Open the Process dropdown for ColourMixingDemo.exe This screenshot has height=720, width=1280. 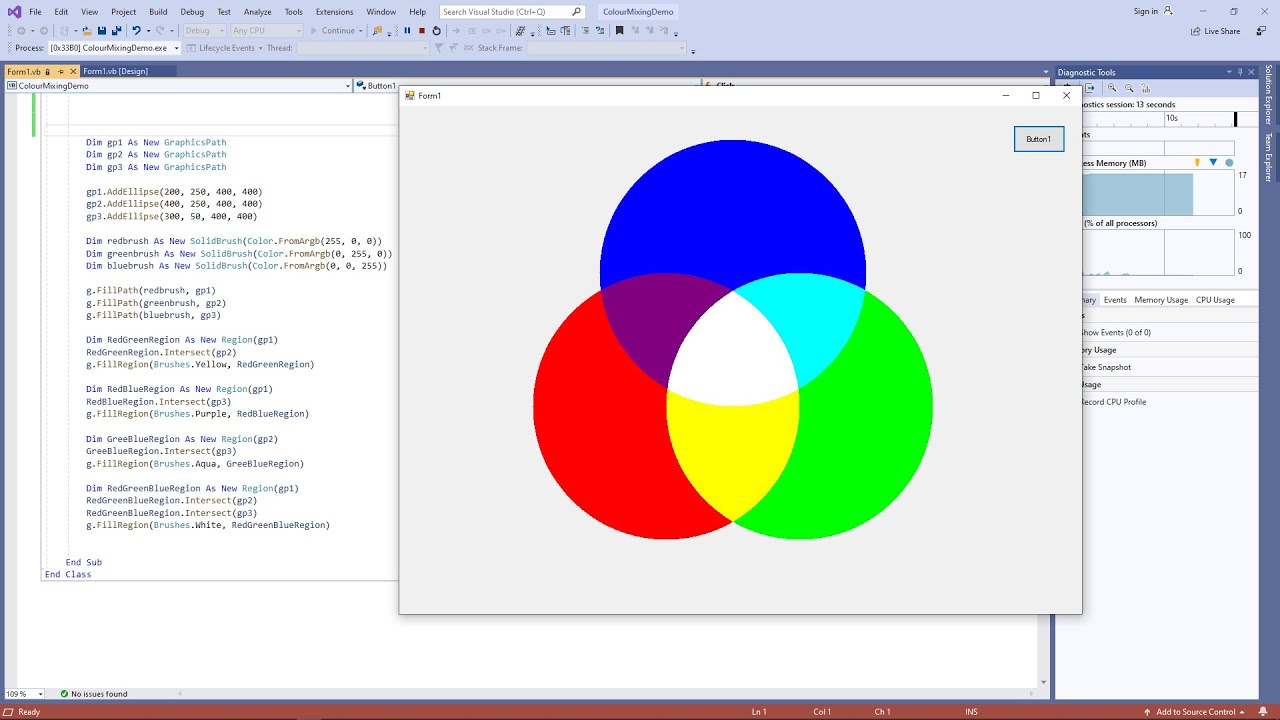tap(176, 47)
